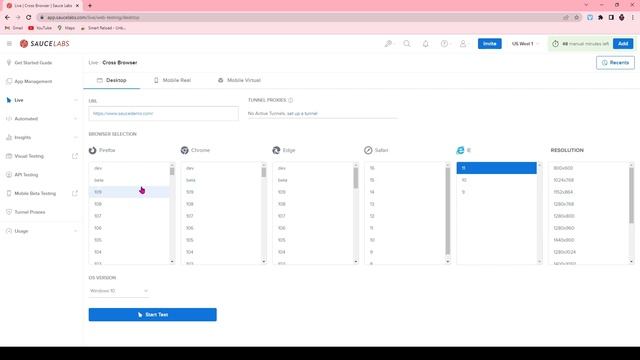This screenshot has width=640, height=360.
Task: Click the Visual Testing sidebar icon
Action: coord(9,156)
